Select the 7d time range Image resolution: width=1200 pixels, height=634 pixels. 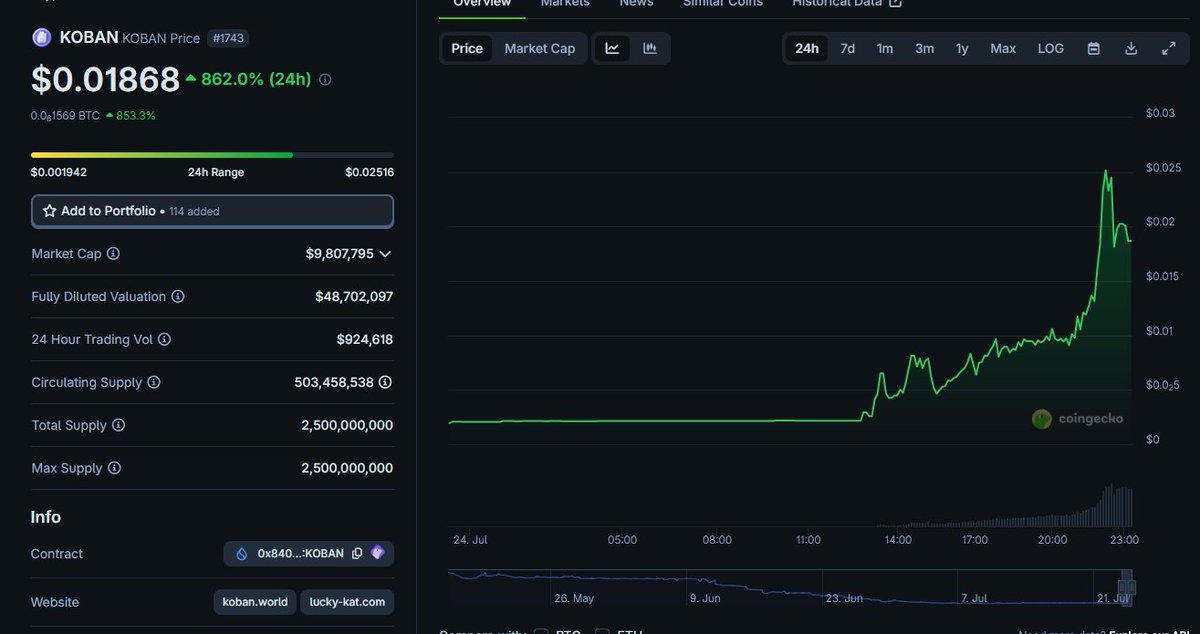848,48
